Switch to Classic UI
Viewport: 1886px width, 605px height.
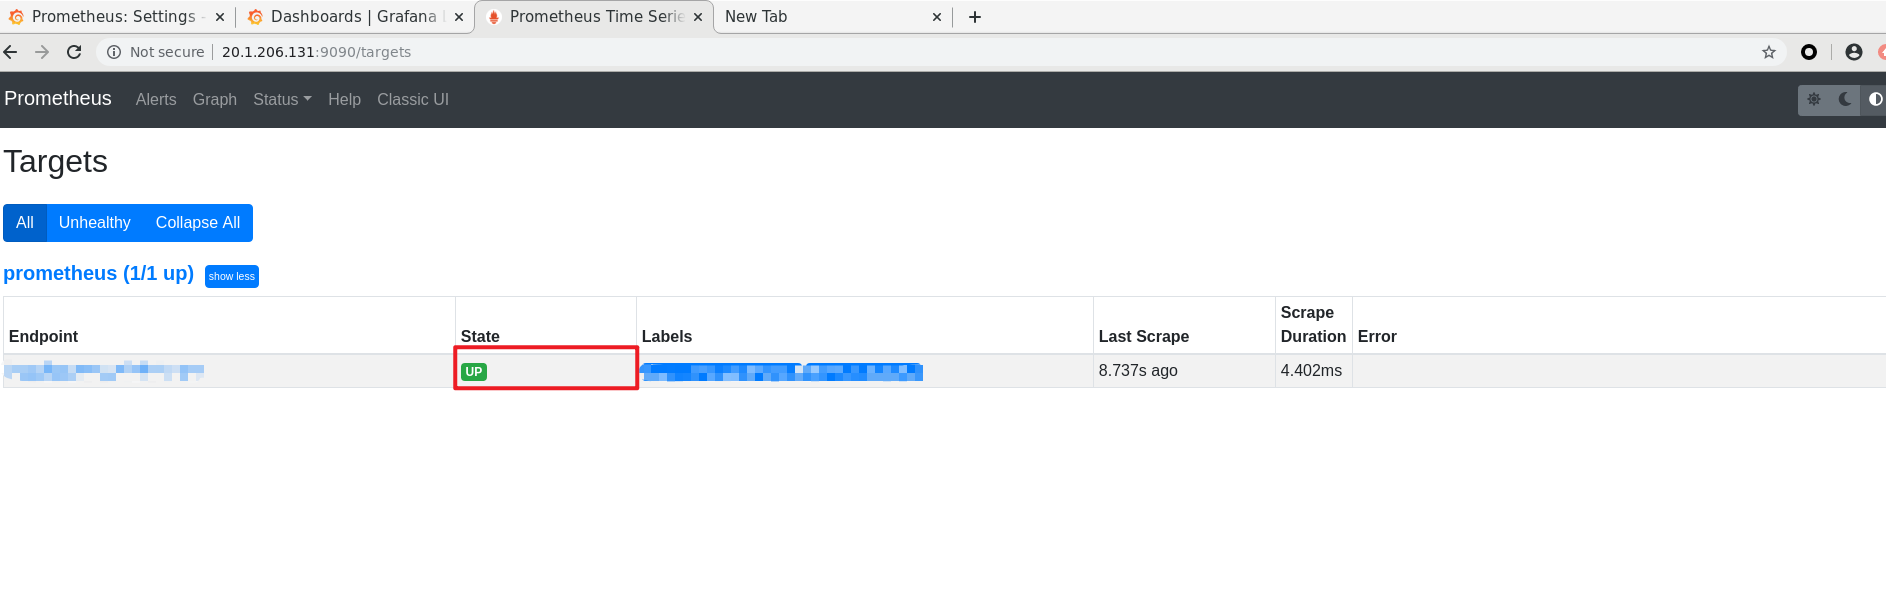click(x=413, y=100)
